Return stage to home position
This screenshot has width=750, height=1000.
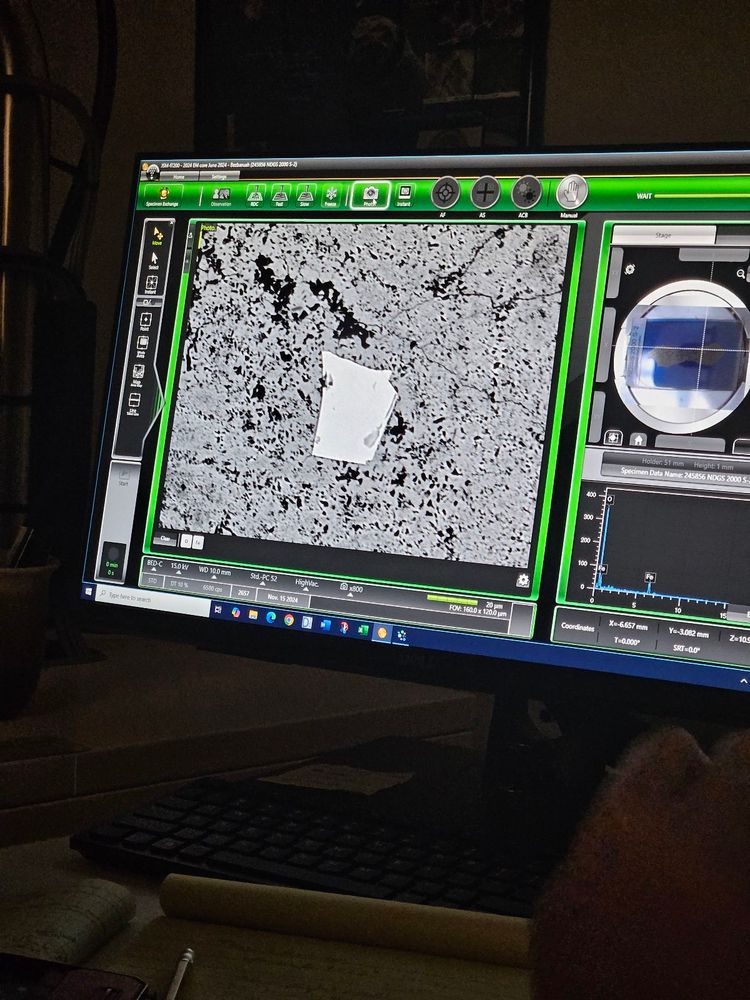point(638,440)
